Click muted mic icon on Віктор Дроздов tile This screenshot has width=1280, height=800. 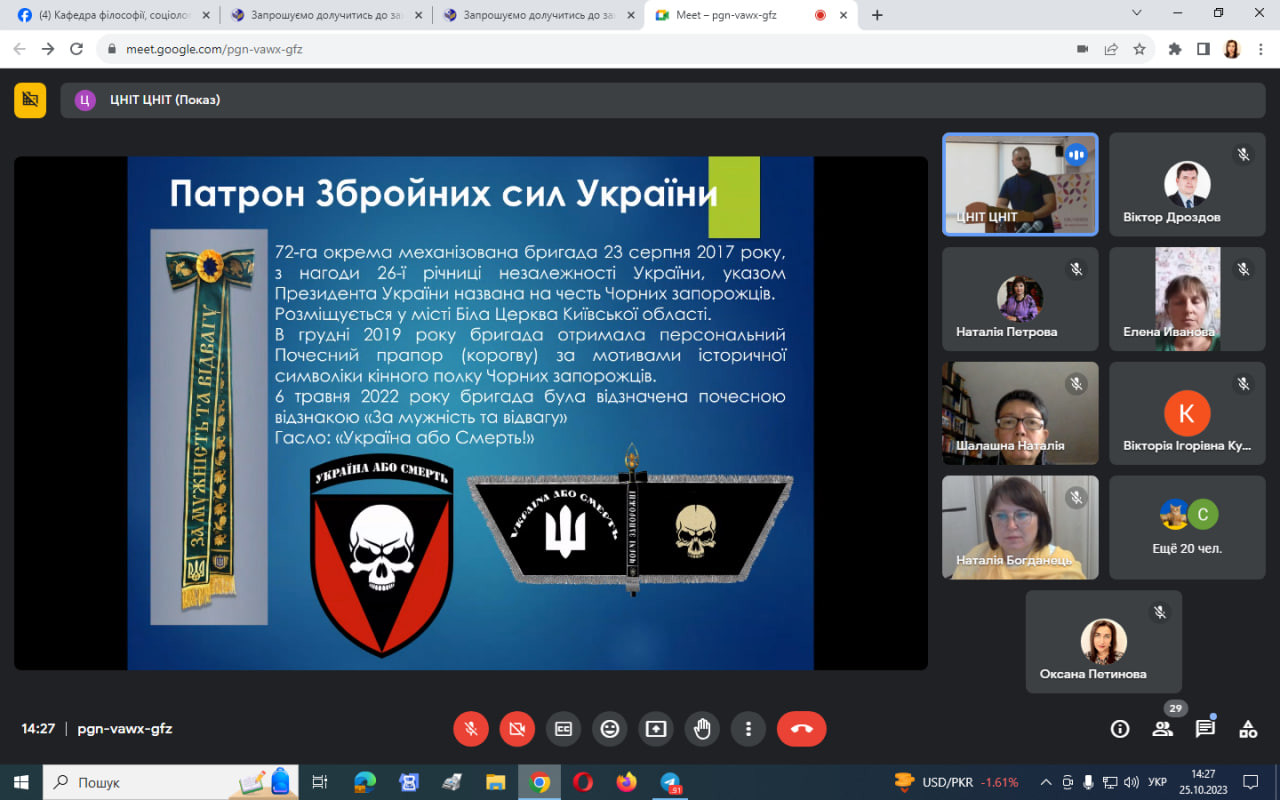click(1243, 154)
